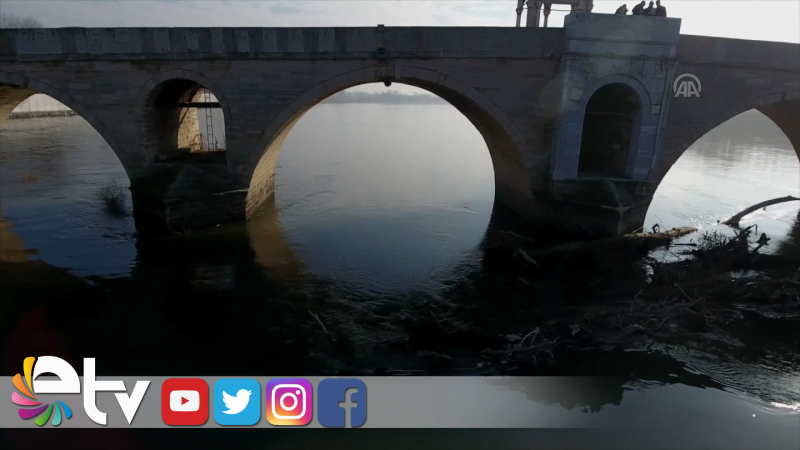
Task: Click the arched niche on right pier
Action: click(x=610, y=130)
